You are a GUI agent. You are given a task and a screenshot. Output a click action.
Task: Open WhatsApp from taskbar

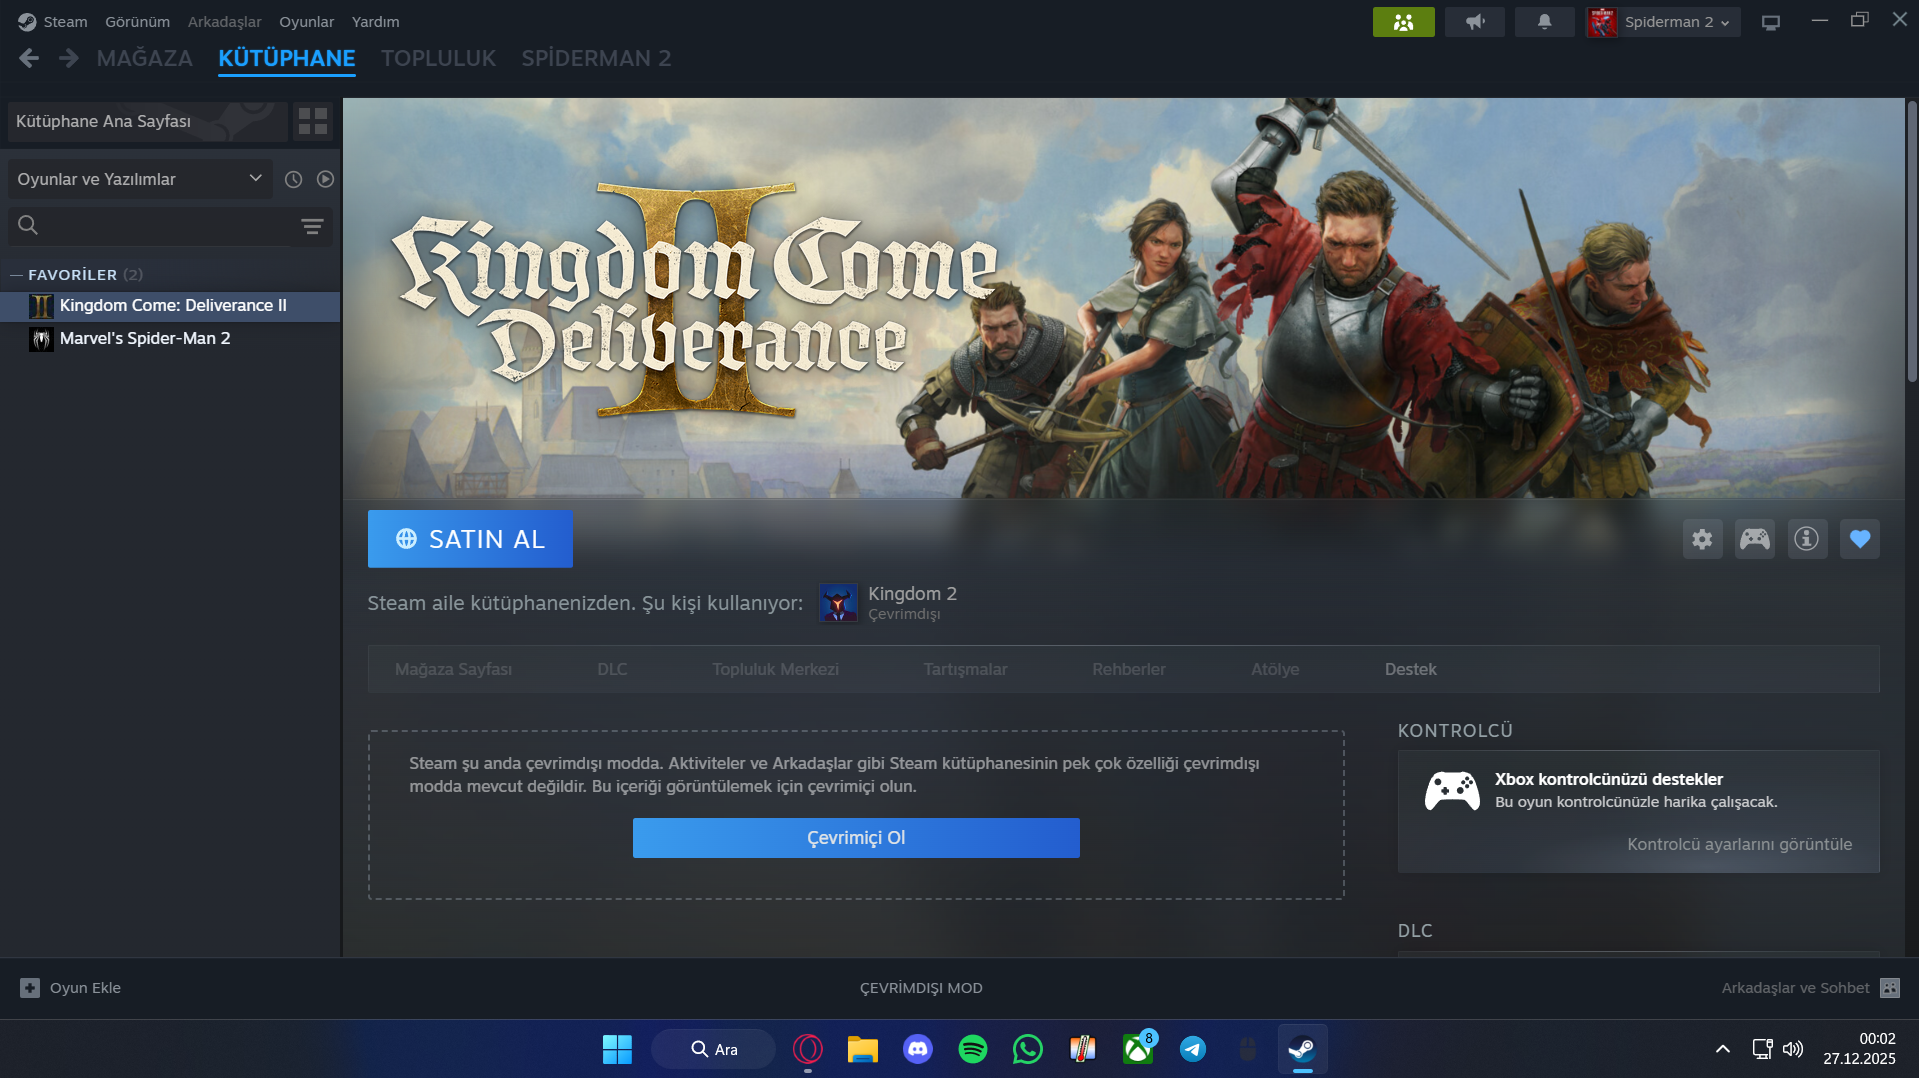click(1027, 1049)
